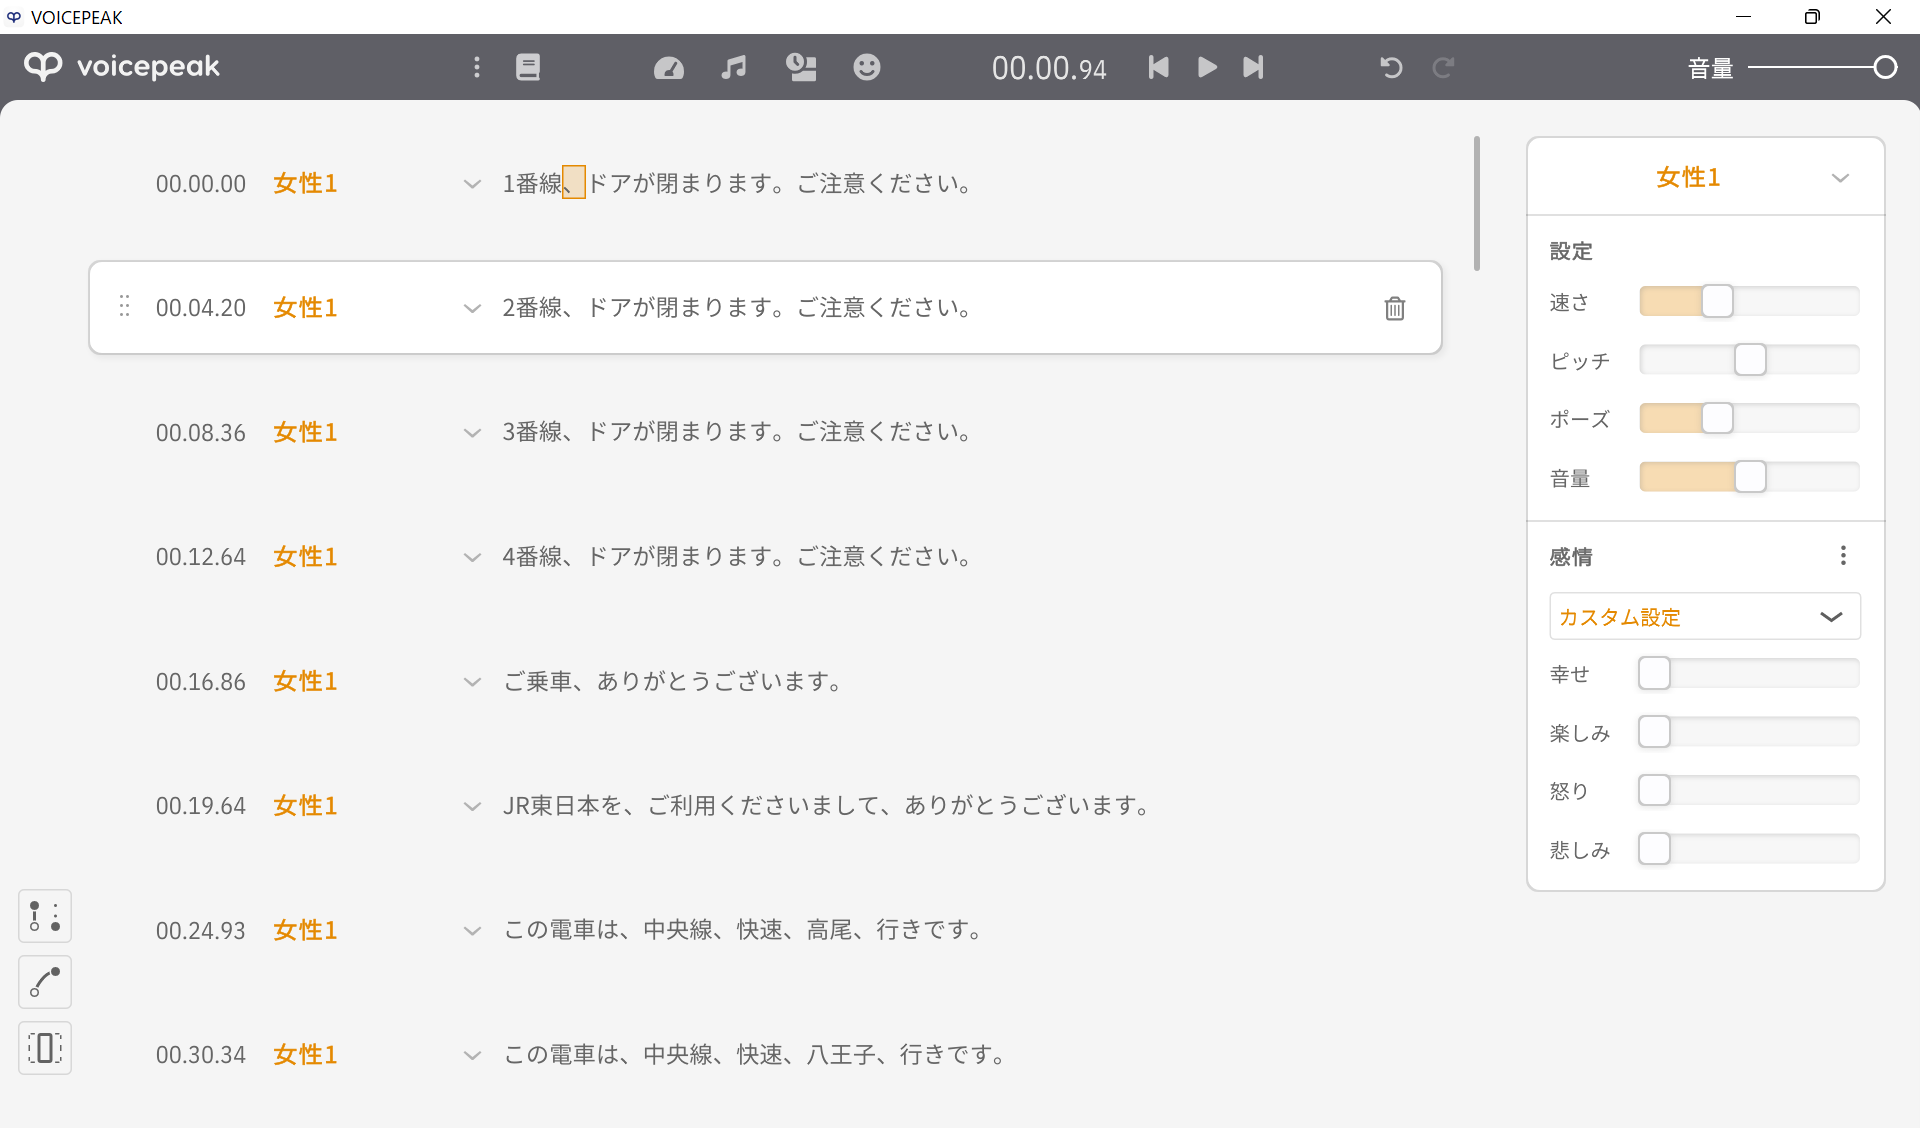
Task: Delete the 2番線 line with trash icon
Action: tap(1395, 308)
